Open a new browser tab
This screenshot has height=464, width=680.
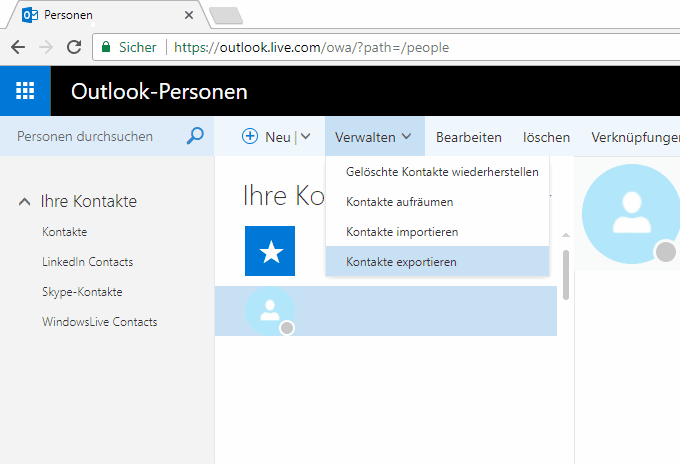click(226, 16)
